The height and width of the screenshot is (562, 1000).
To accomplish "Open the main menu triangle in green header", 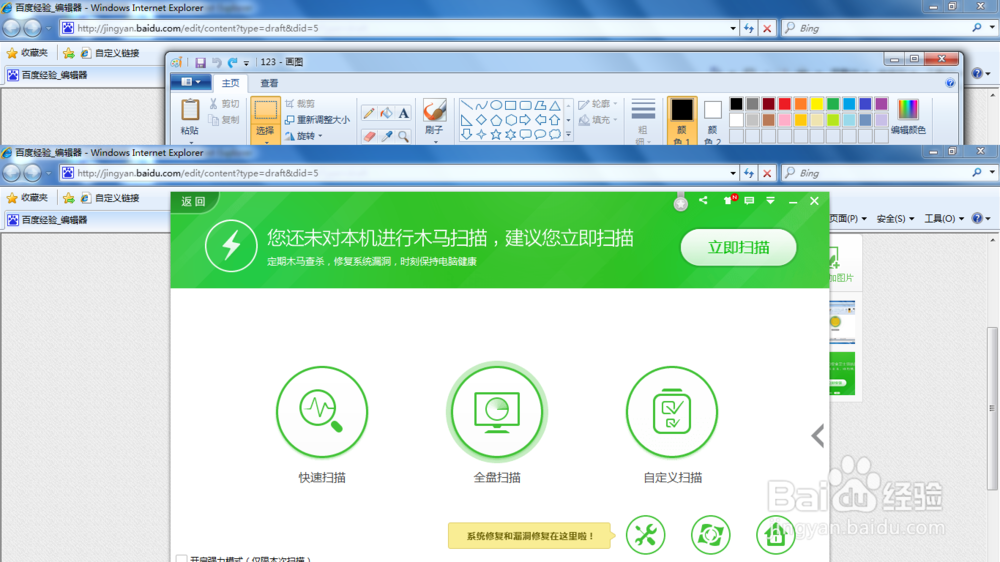I will click(x=770, y=200).
